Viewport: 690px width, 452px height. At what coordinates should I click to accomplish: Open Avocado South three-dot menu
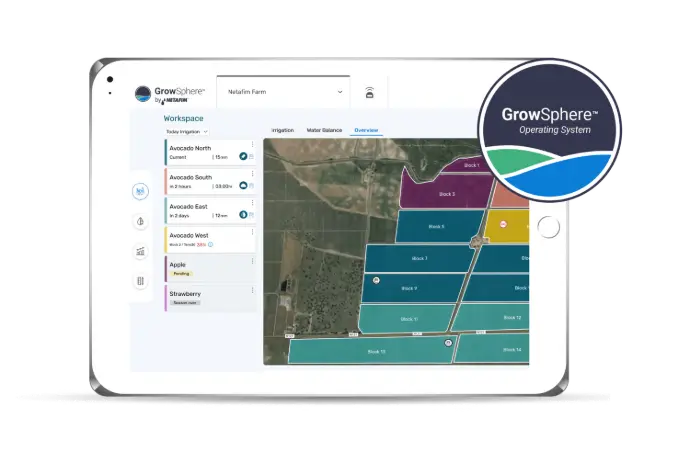point(252,174)
